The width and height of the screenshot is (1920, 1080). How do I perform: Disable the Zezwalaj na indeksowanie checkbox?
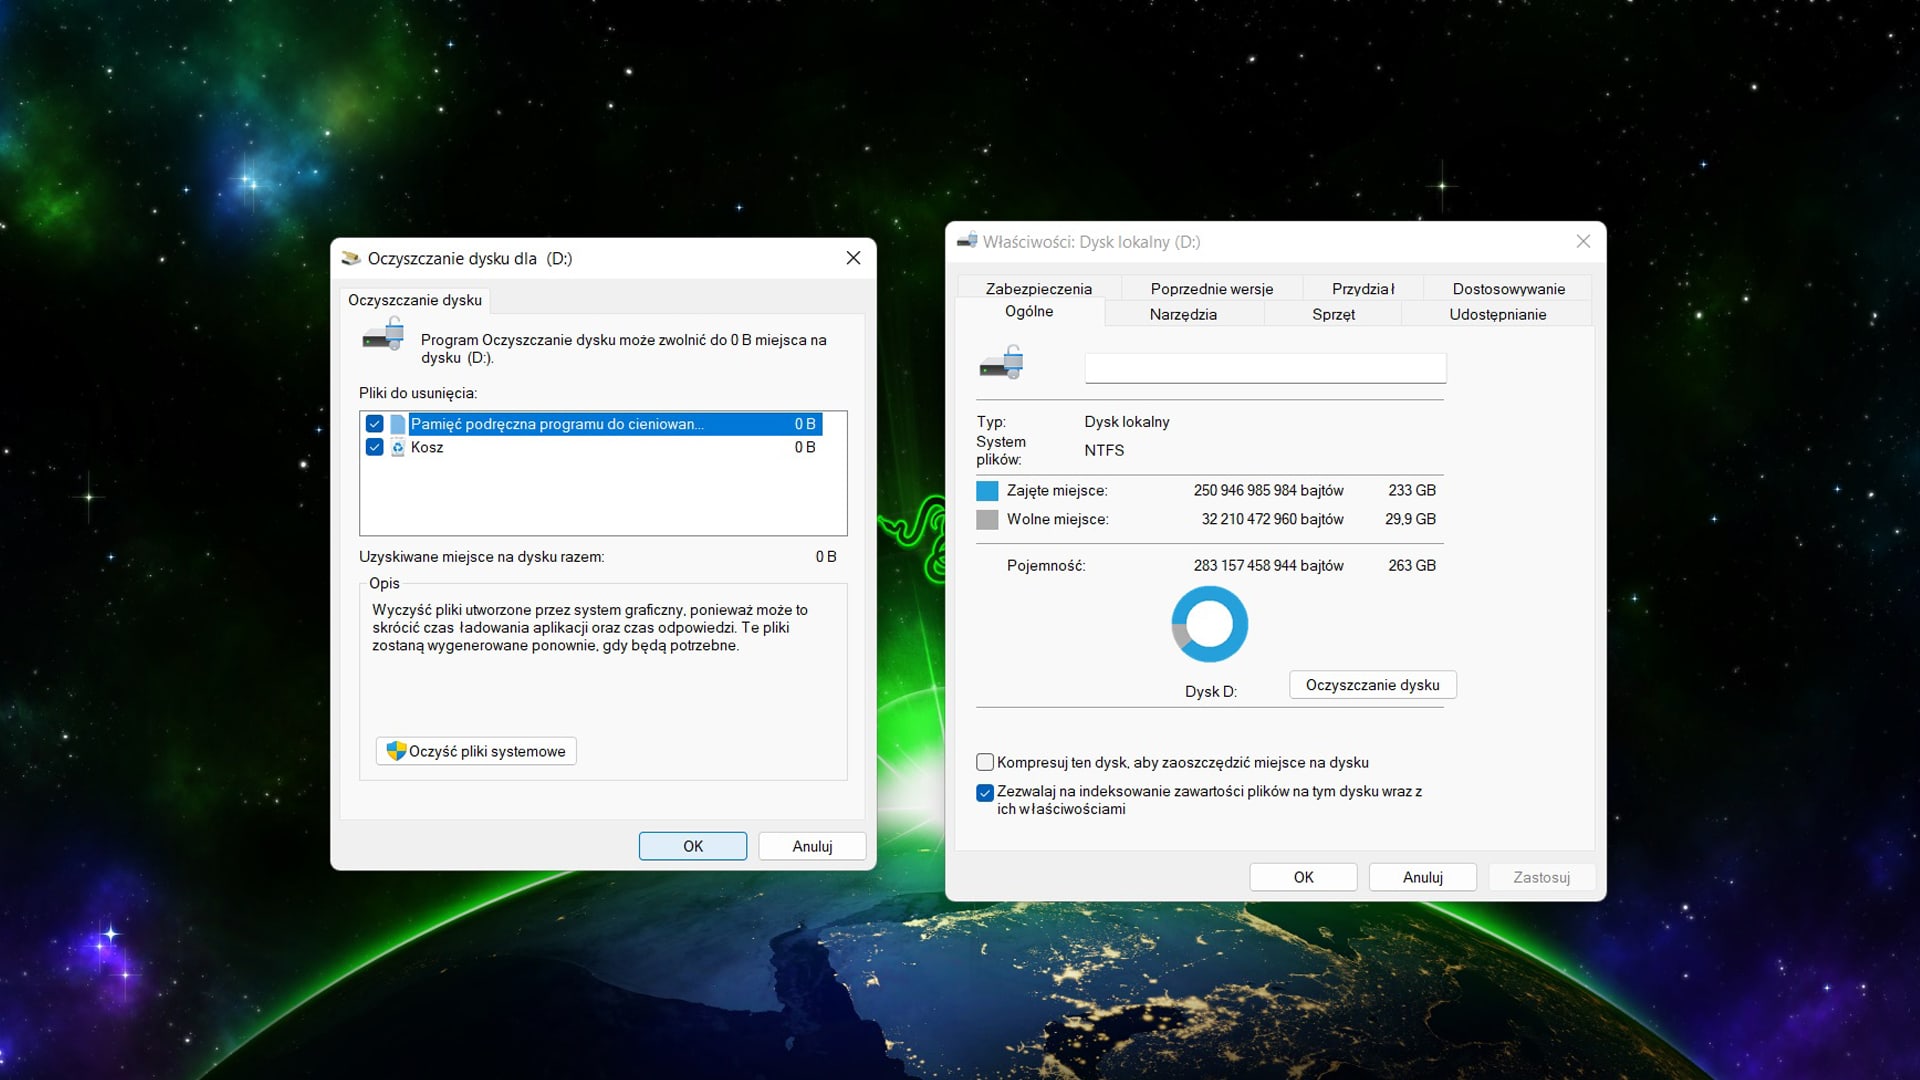[985, 792]
